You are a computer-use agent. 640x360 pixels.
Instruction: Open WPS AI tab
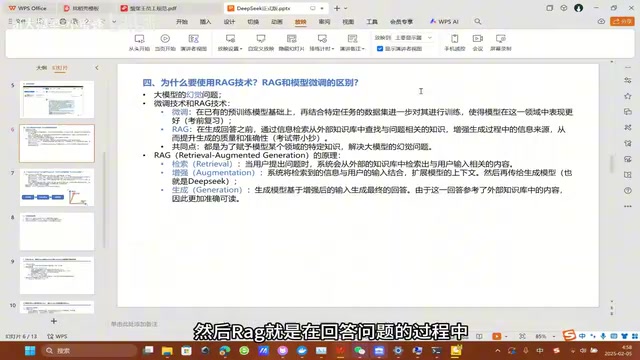(444, 22)
